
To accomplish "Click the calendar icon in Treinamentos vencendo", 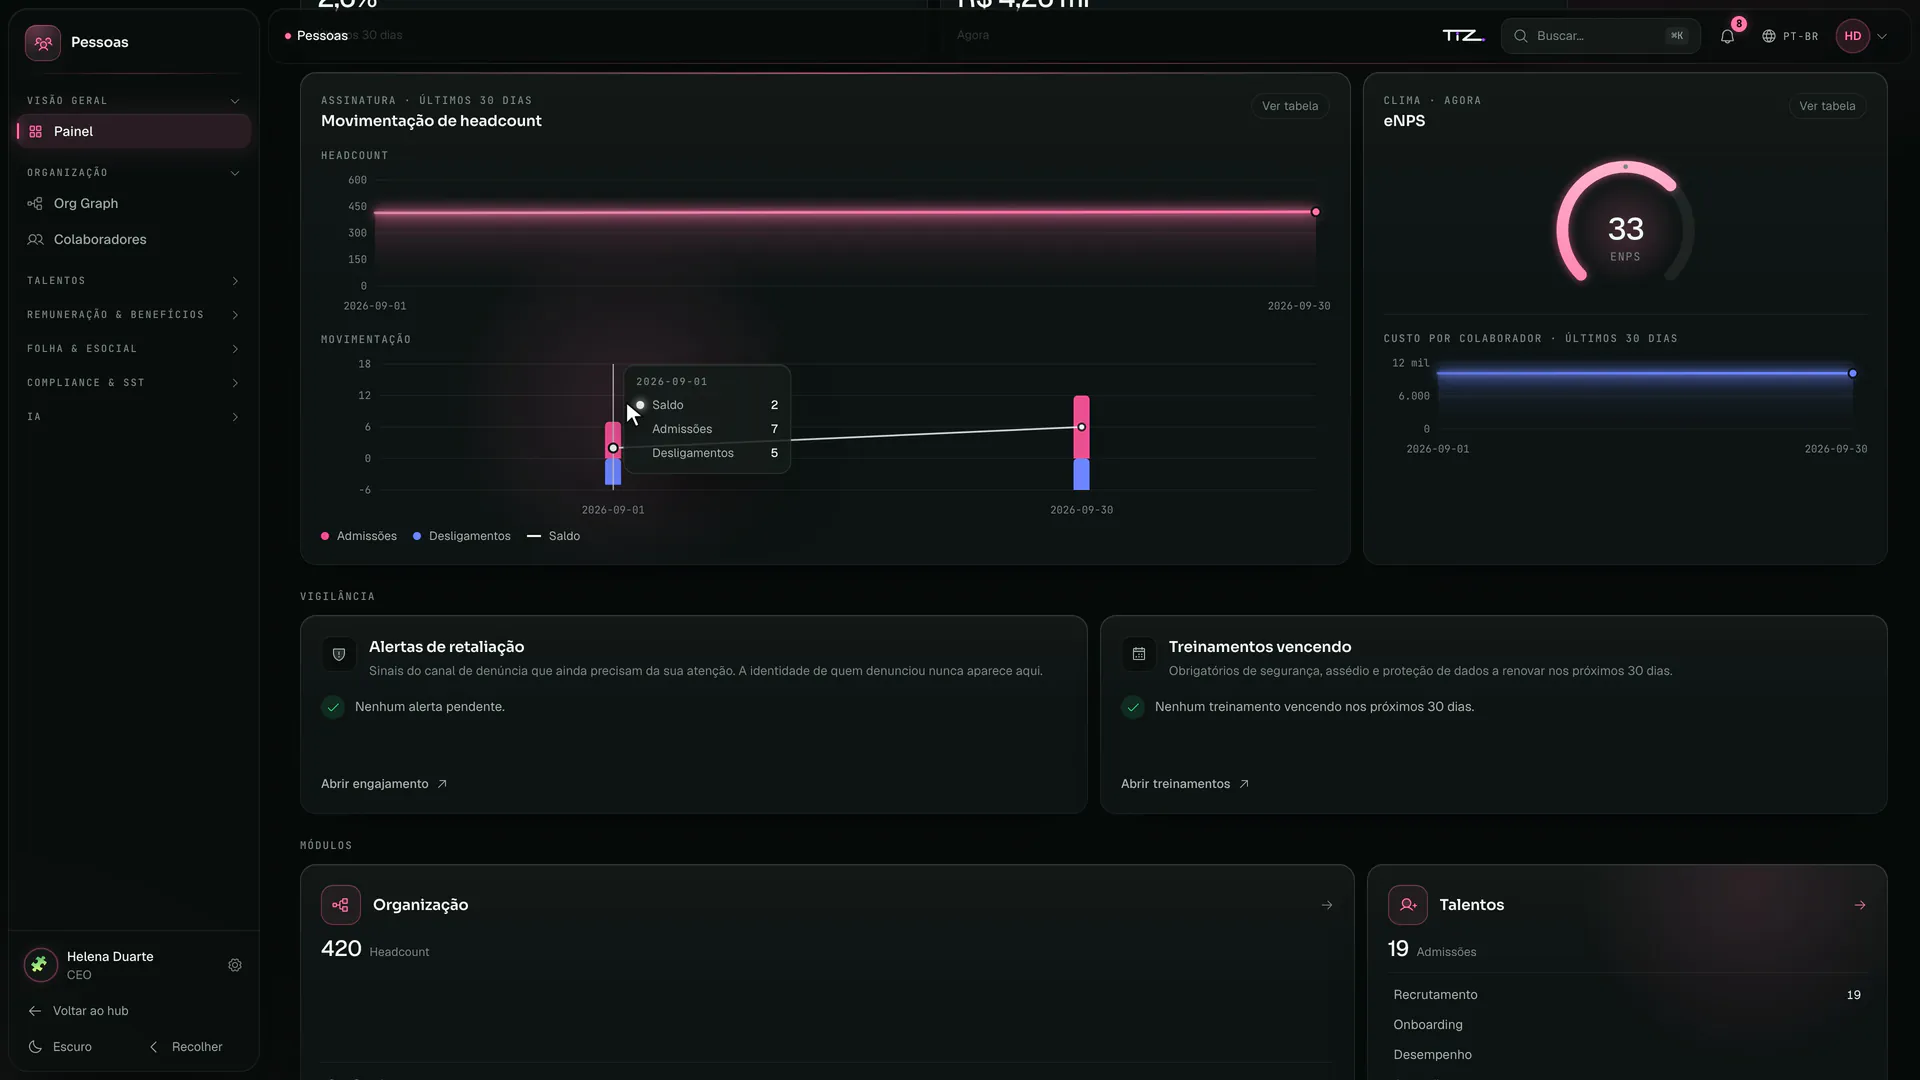I will [x=1139, y=654].
